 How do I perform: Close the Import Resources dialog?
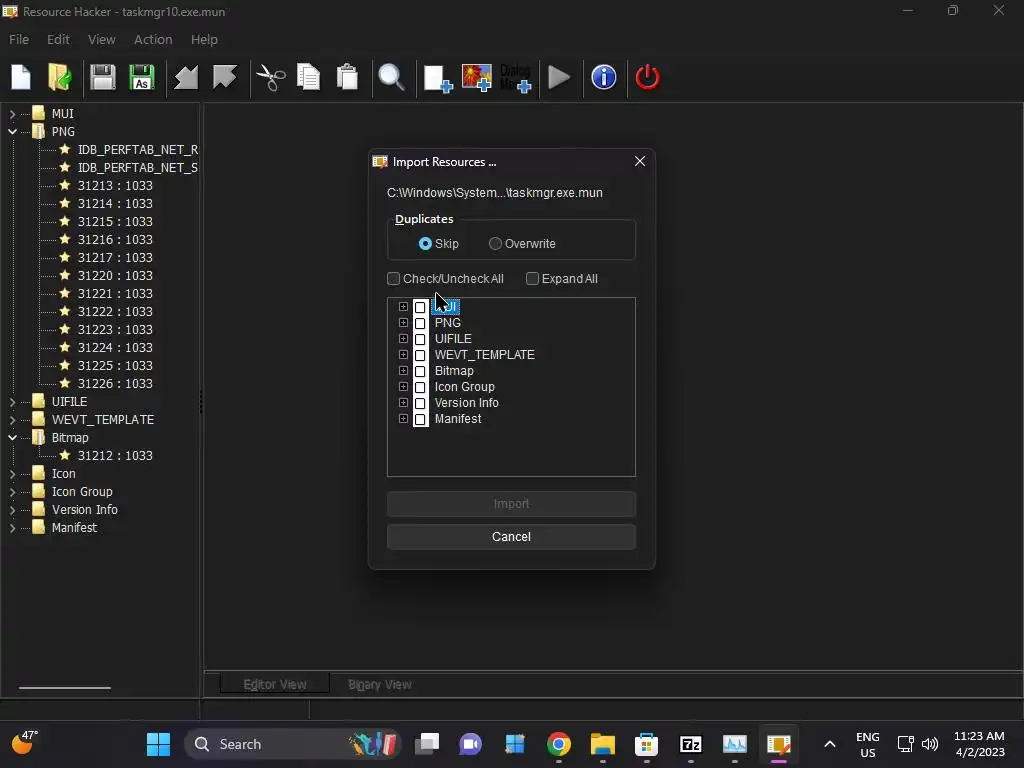coord(640,161)
